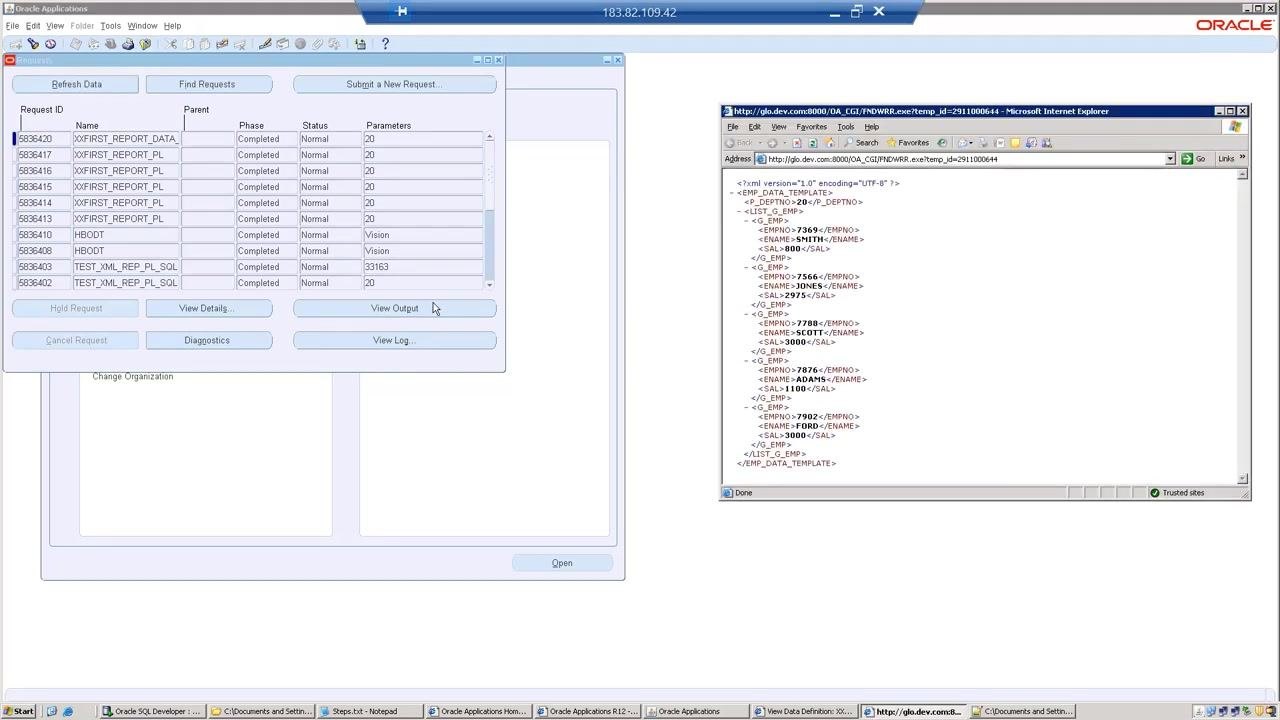Viewport: 1280px width, 720px height.
Task: Click the Go button next to address bar
Action: coord(1193,159)
